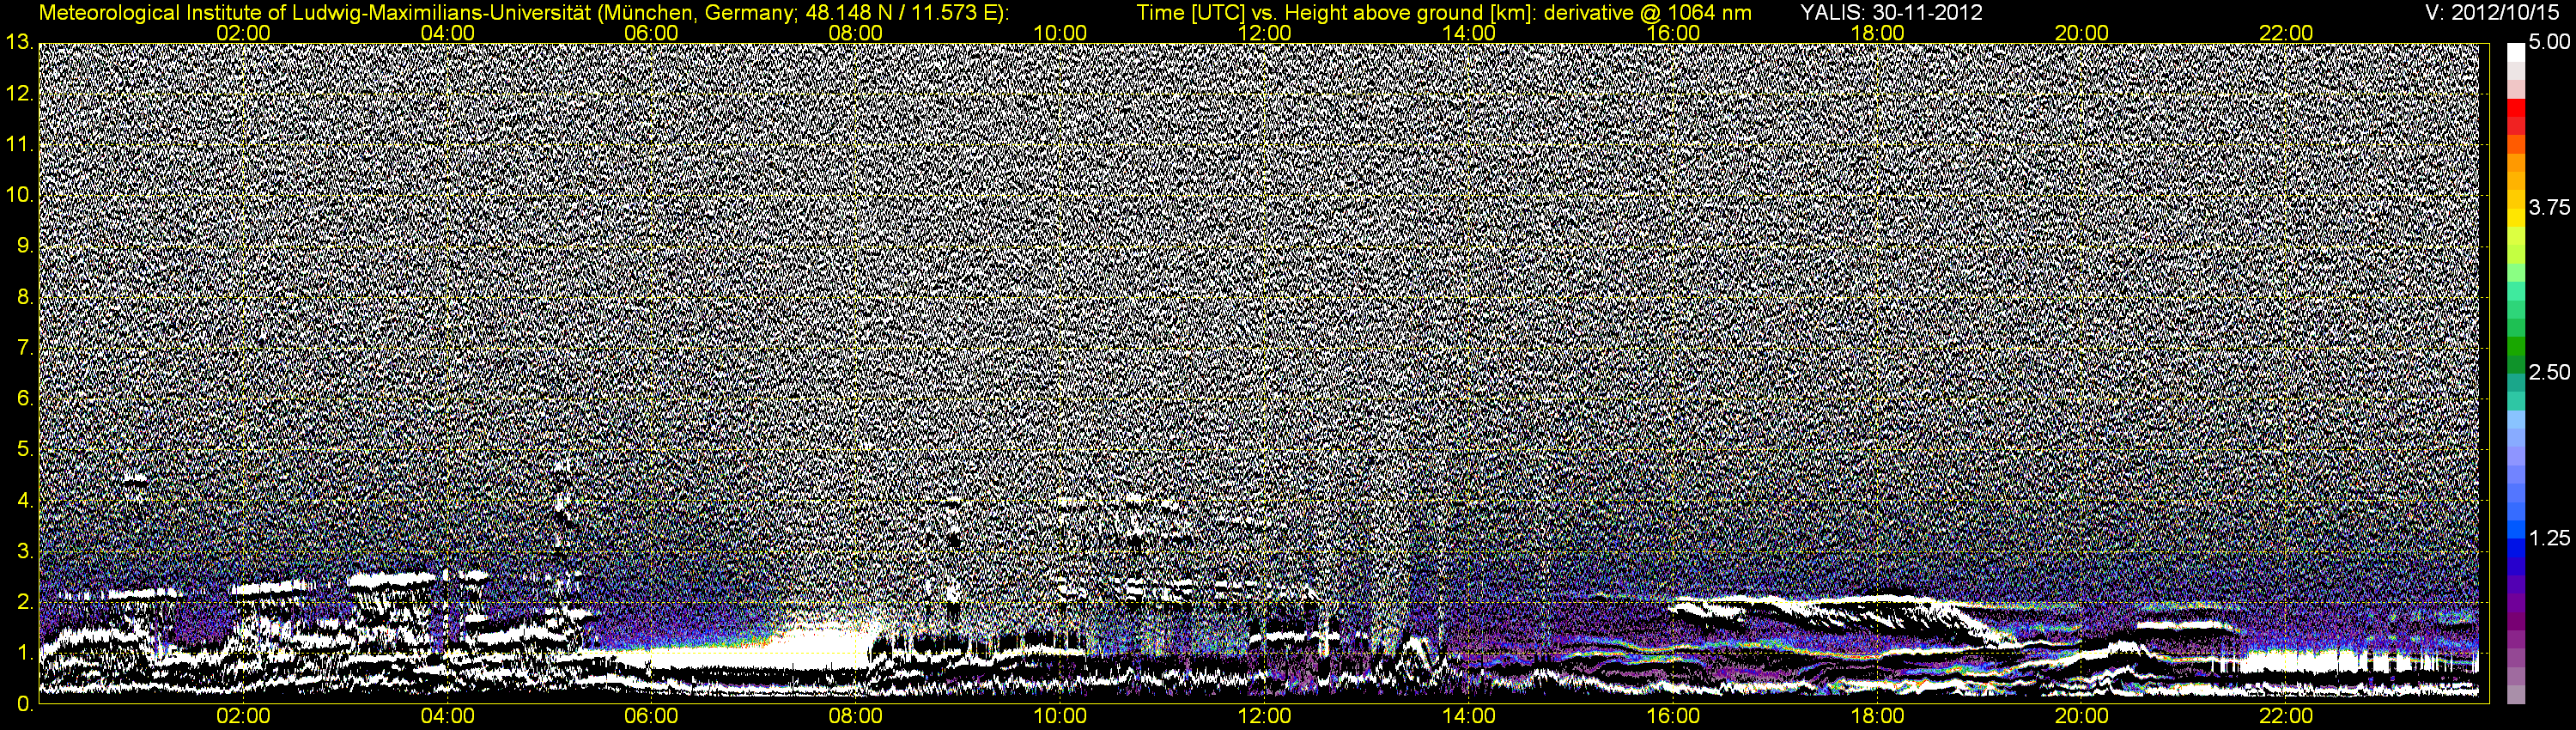Click the 5 km height axis label
Viewport: 2576px width, 730px height.
(24, 450)
